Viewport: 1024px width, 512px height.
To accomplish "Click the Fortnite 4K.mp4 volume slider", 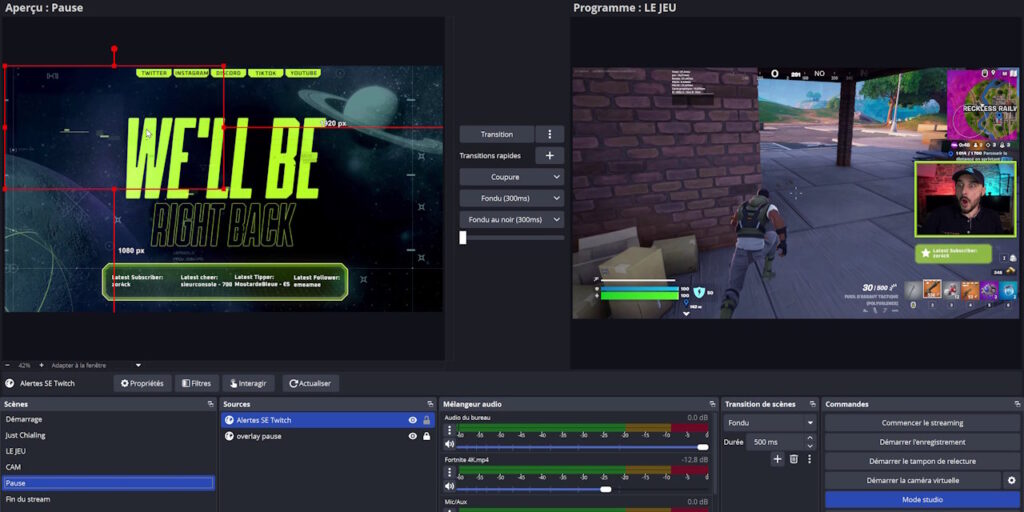I will pos(582,489).
